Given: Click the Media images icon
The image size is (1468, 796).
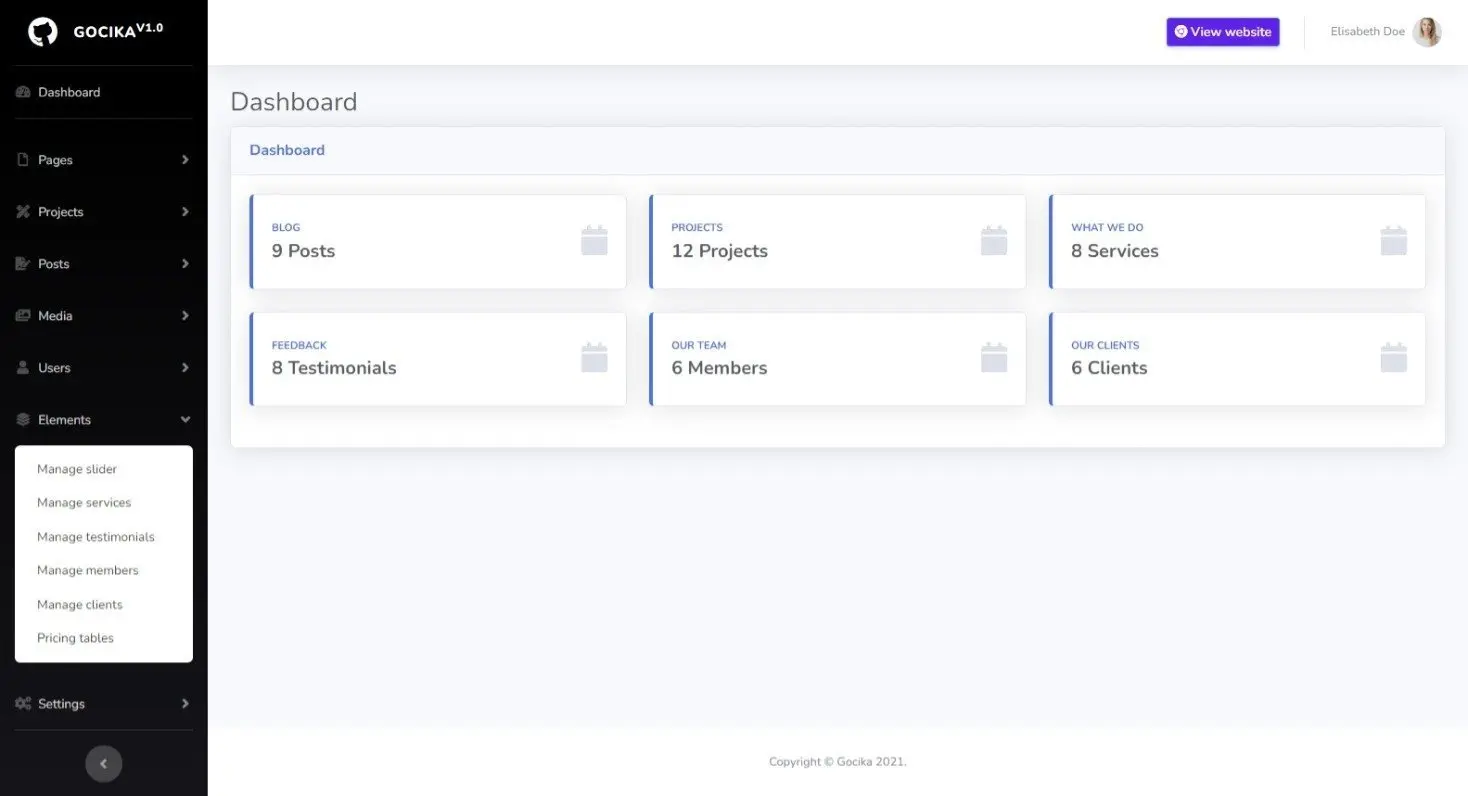Looking at the screenshot, I should click(x=23, y=316).
